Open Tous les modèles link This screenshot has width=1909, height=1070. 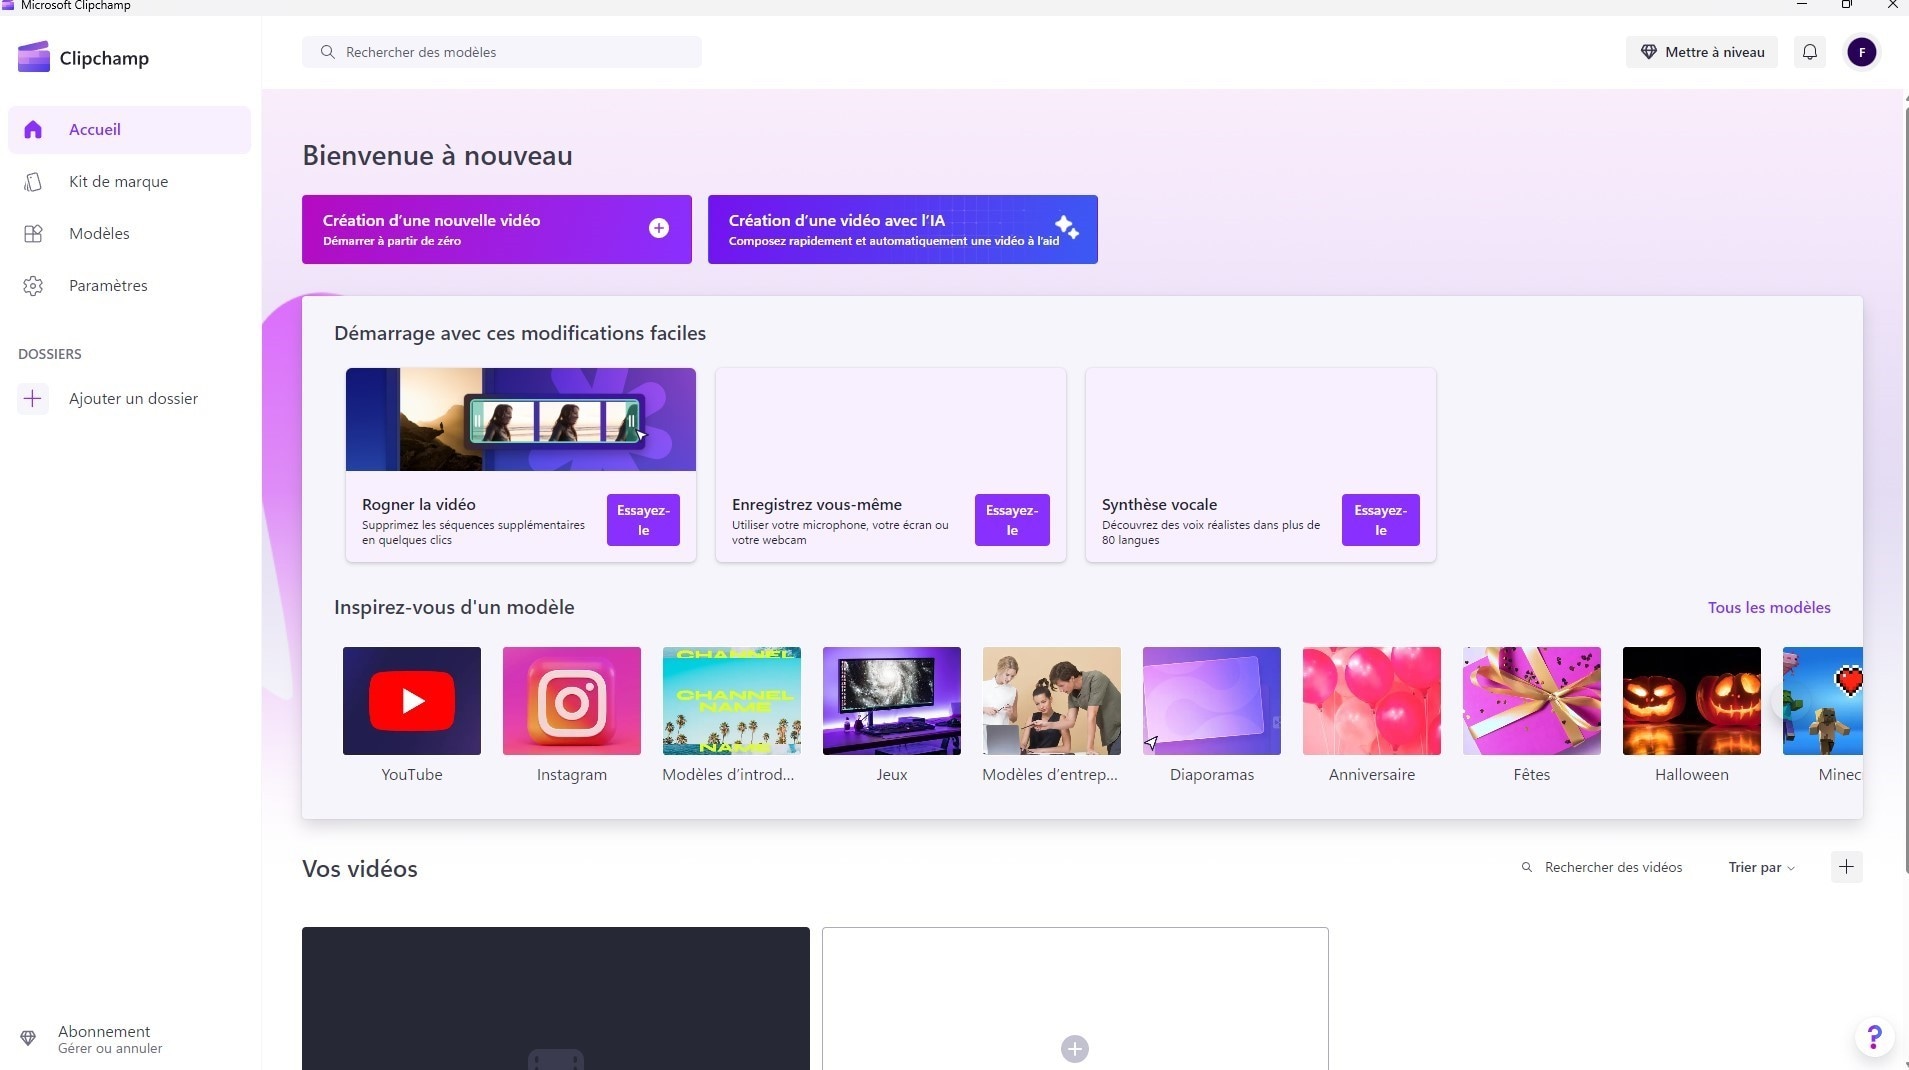click(x=1769, y=607)
